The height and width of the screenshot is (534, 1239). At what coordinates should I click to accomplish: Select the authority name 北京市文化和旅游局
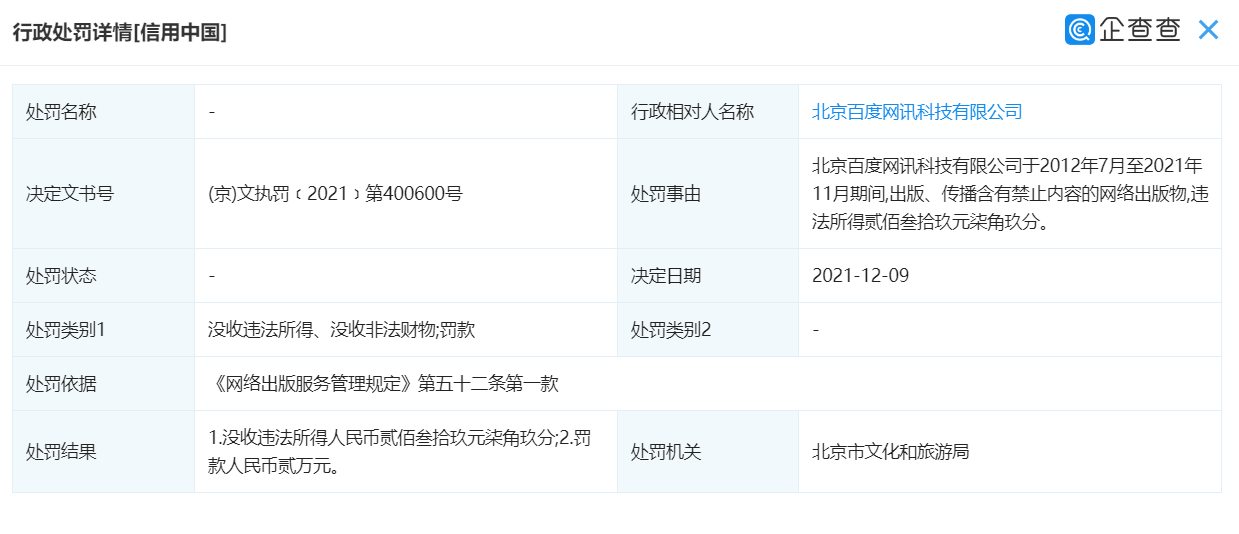pyautogui.click(x=891, y=452)
